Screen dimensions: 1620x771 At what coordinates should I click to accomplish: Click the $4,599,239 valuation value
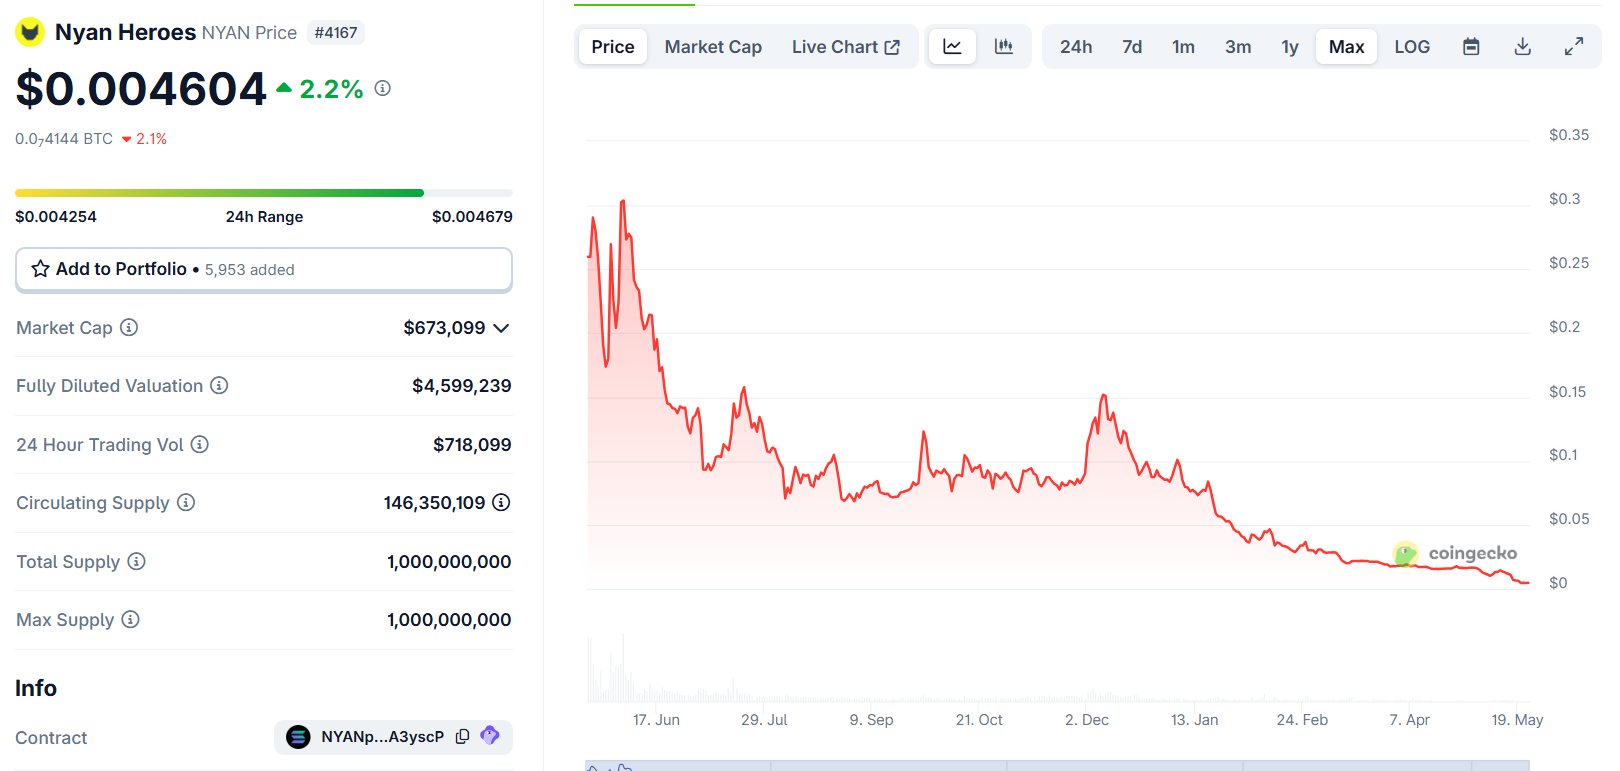point(462,386)
